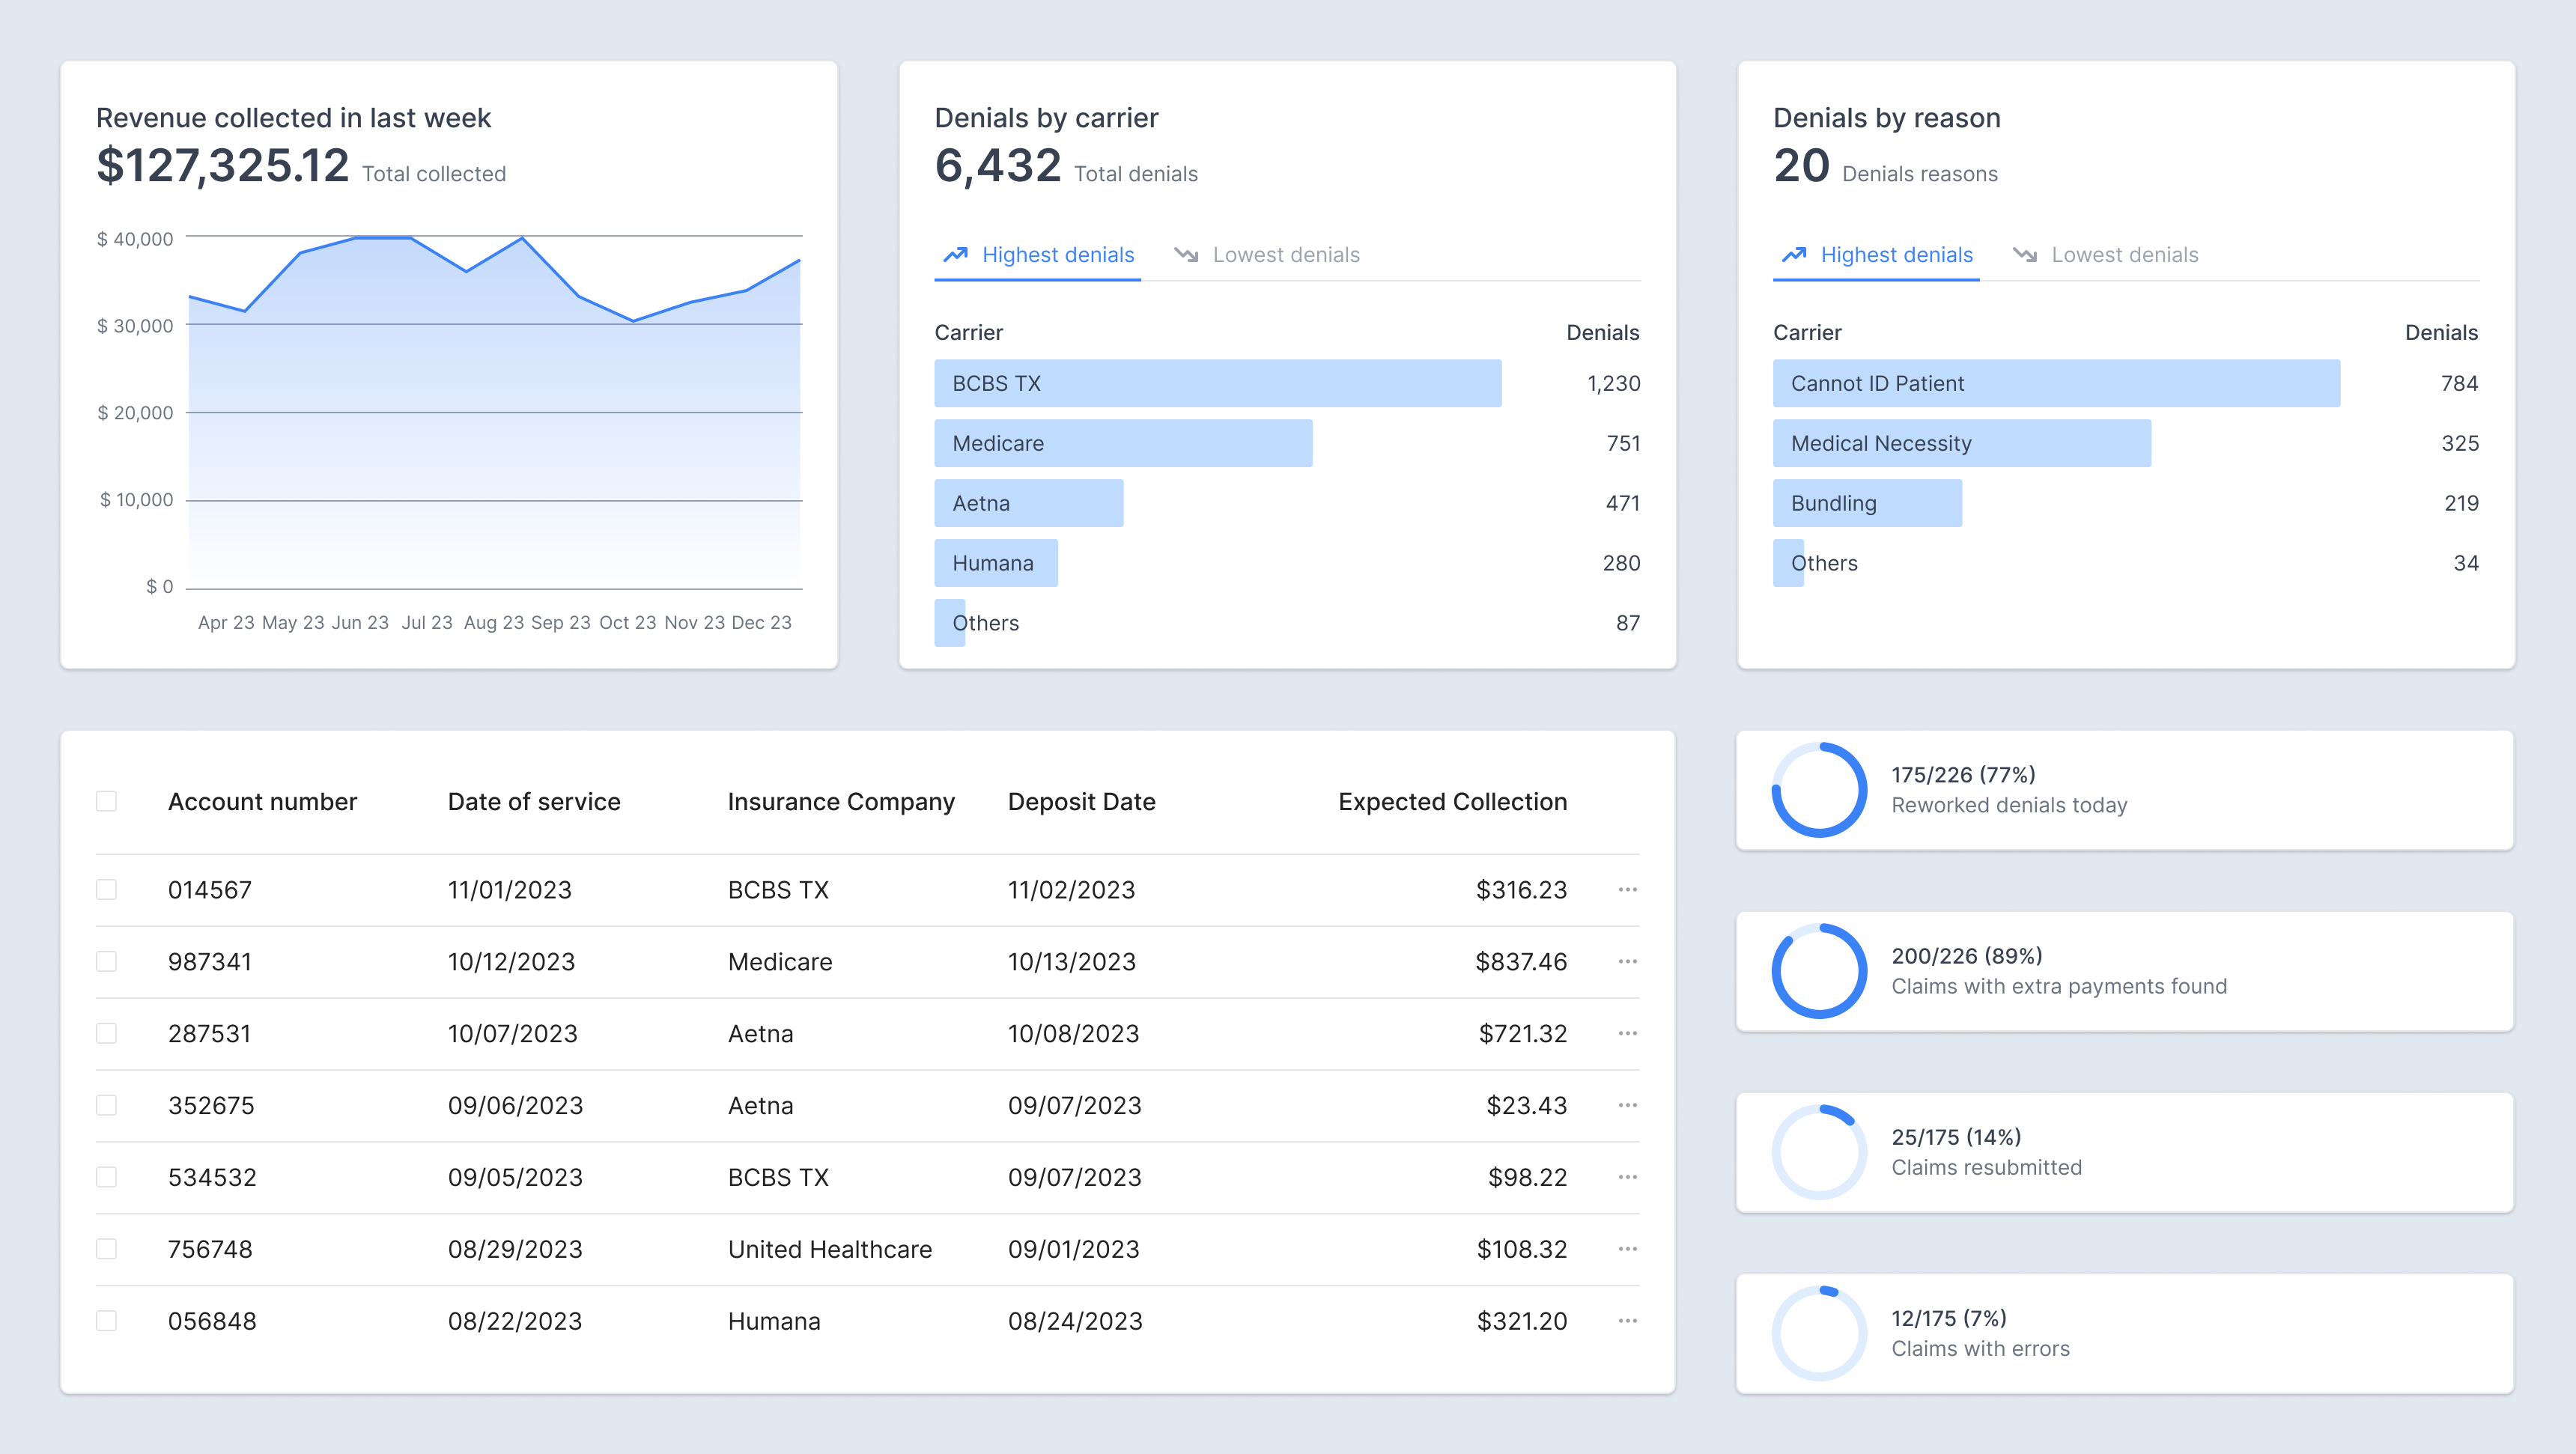
Task: Switch to Lowest denials tab in Denials by carrier
Action: click(1267, 255)
